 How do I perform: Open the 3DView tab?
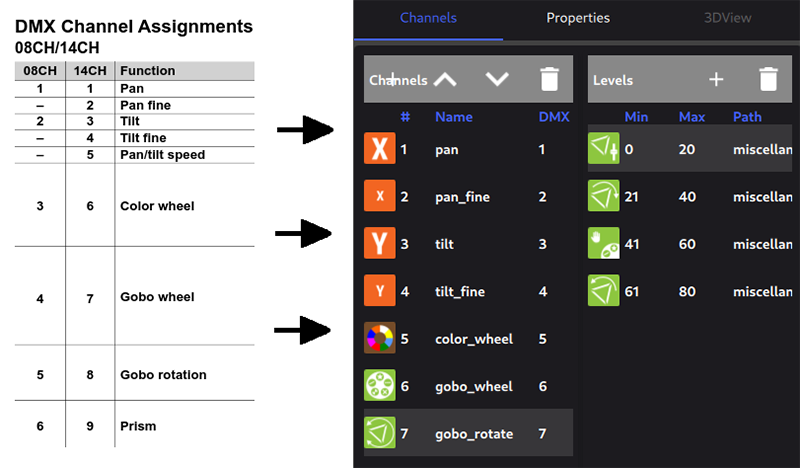click(728, 18)
